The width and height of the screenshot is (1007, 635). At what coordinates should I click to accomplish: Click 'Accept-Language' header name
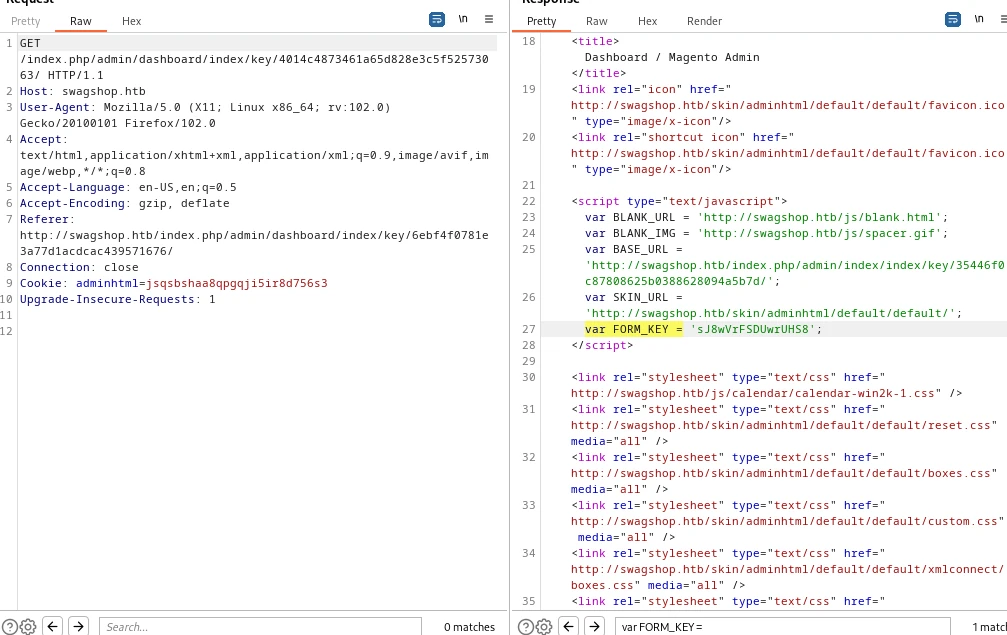[x=72, y=187]
